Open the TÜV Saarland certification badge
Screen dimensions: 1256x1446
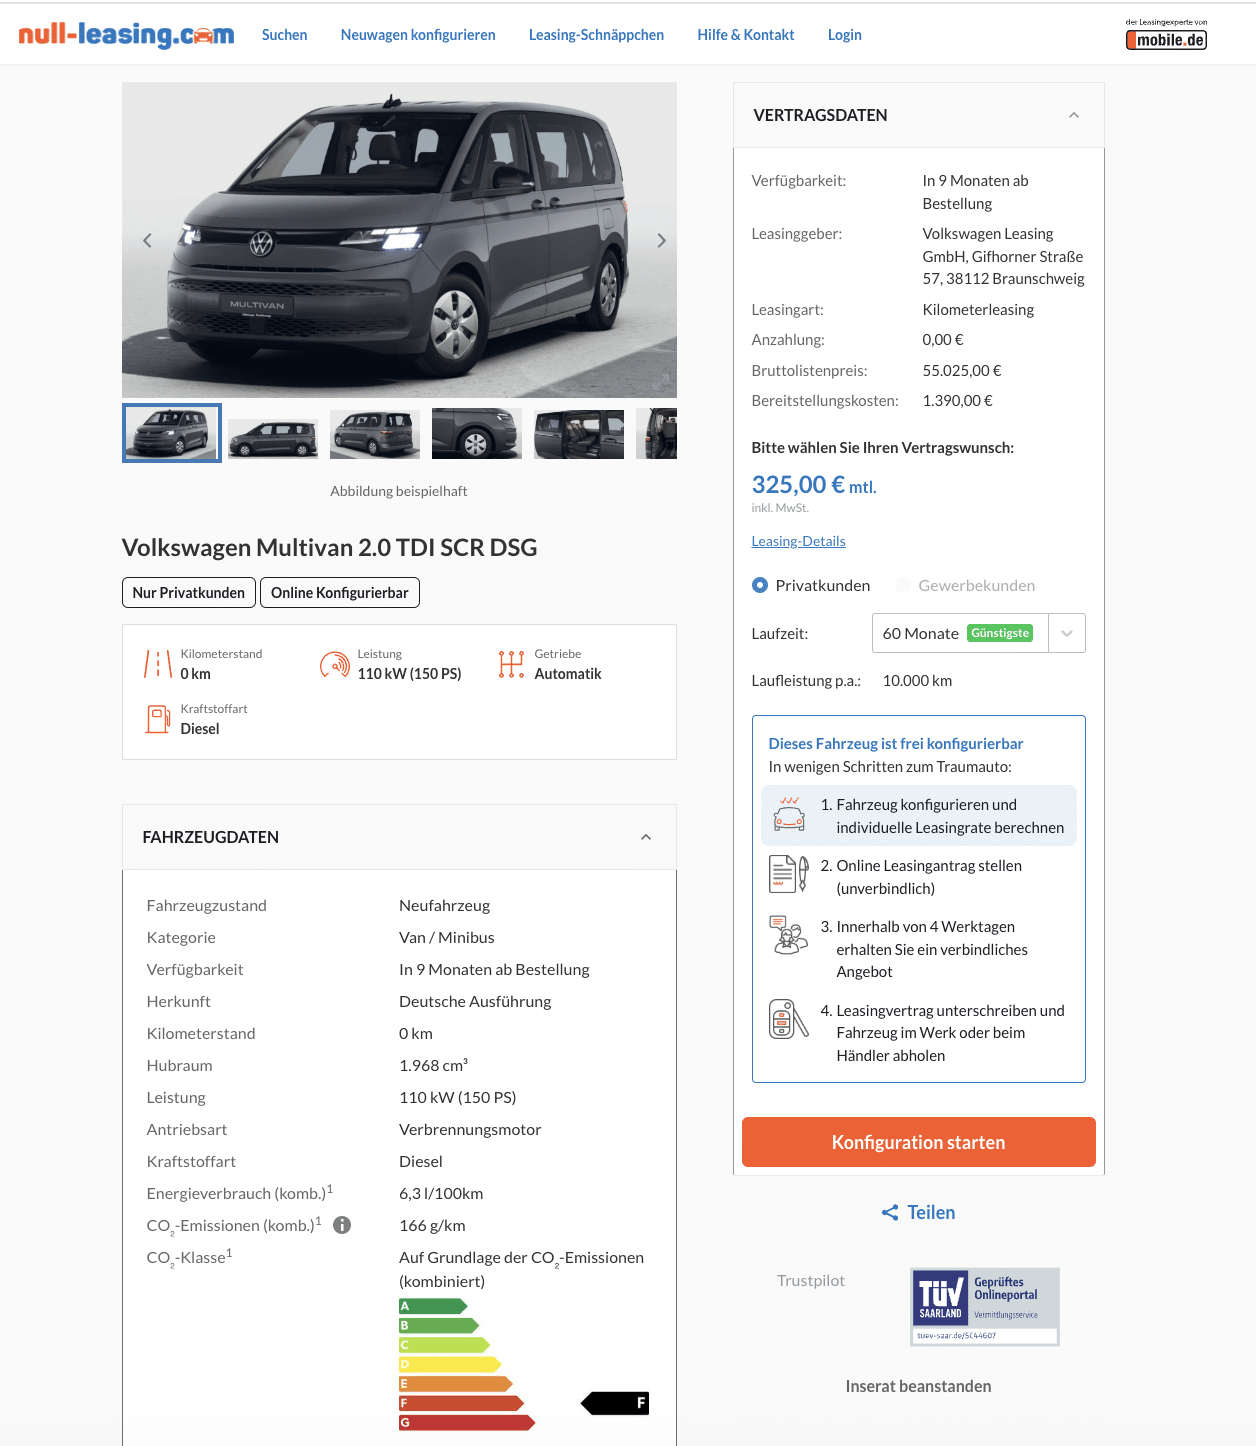pyautogui.click(x=985, y=1307)
